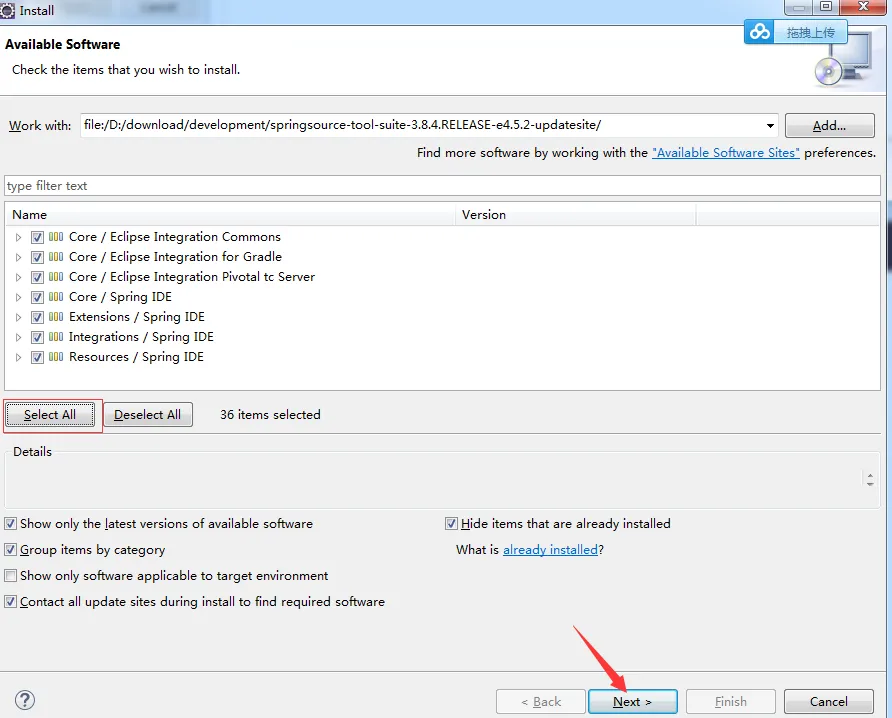The width and height of the screenshot is (892, 718).
Task: Uncheck the Extensions / Spring IDE checkbox
Action: point(37,317)
